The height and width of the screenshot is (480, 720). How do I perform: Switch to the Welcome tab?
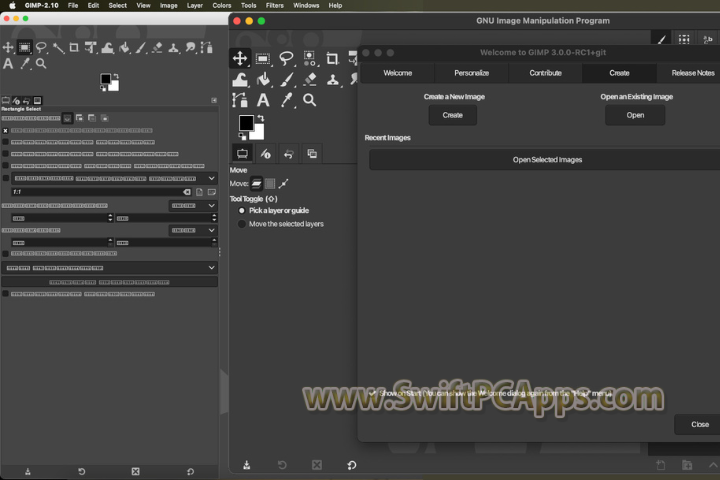point(398,73)
